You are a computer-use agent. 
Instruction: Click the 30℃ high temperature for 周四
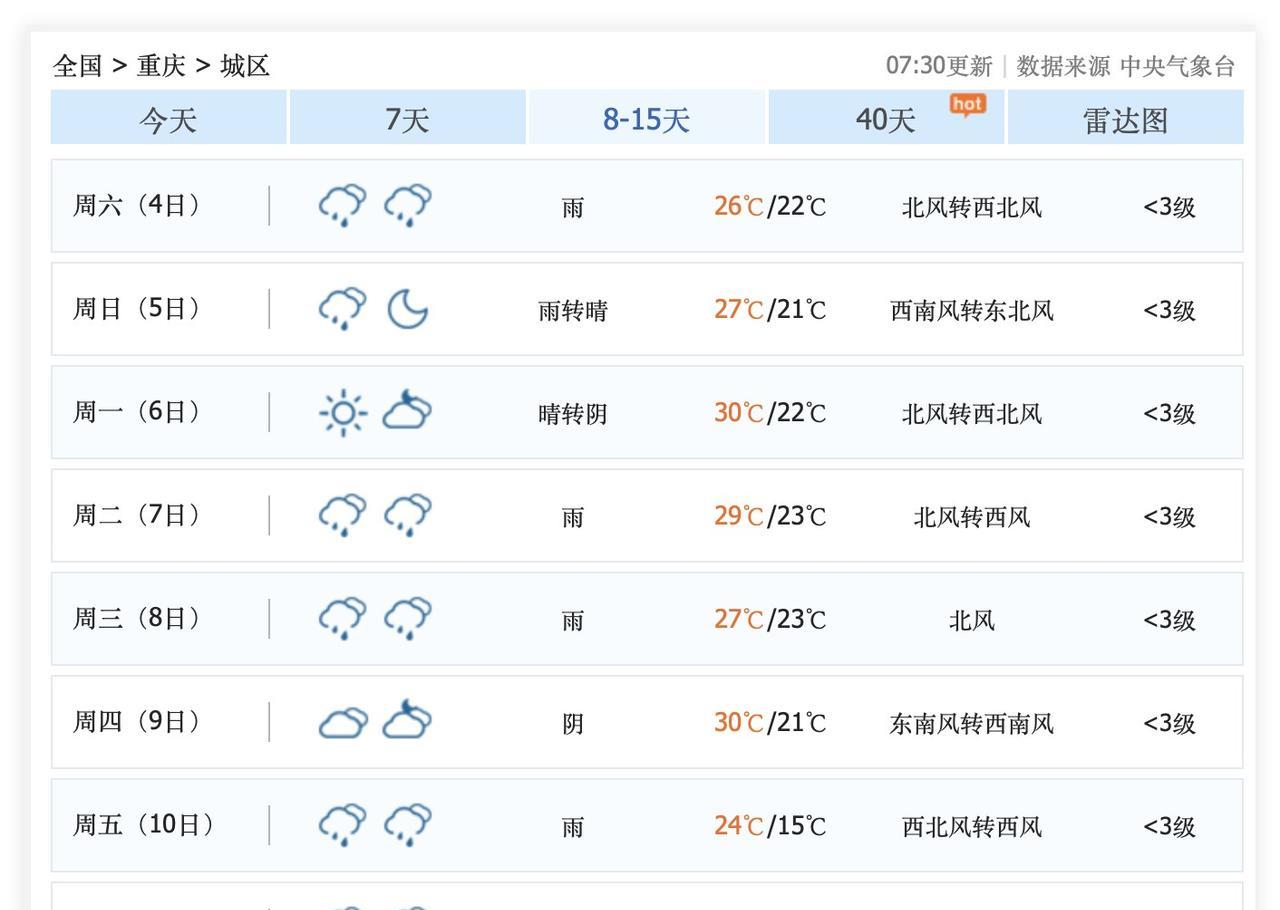click(x=738, y=722)
